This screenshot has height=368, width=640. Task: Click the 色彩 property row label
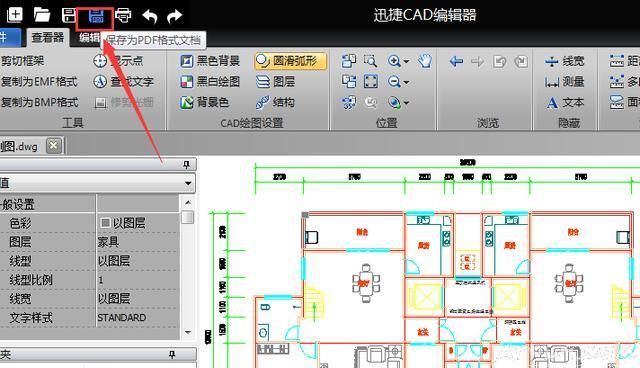click(20, 223)
